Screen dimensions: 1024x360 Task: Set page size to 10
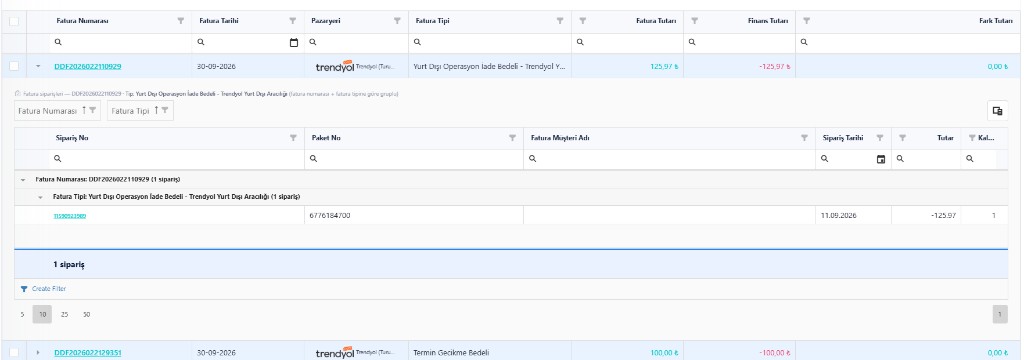(x=42, y=315)
